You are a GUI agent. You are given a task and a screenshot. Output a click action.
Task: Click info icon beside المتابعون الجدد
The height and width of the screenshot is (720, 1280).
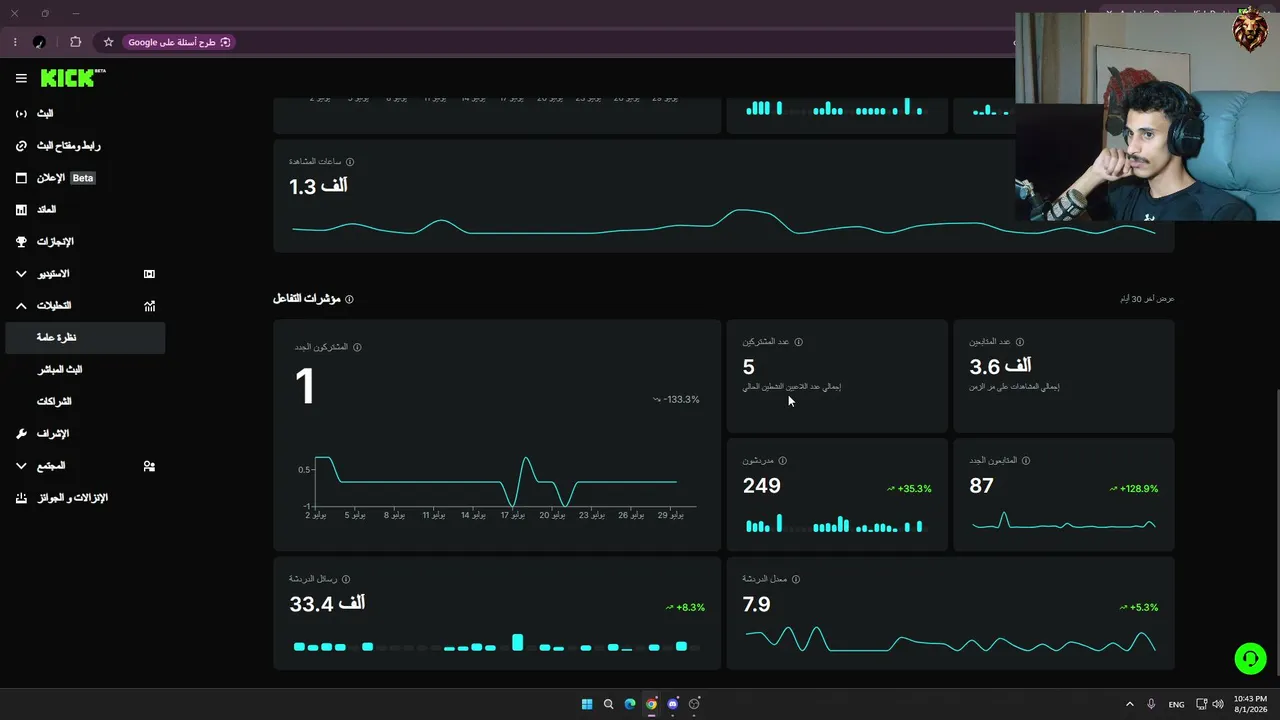click(x=1026, y=461)
